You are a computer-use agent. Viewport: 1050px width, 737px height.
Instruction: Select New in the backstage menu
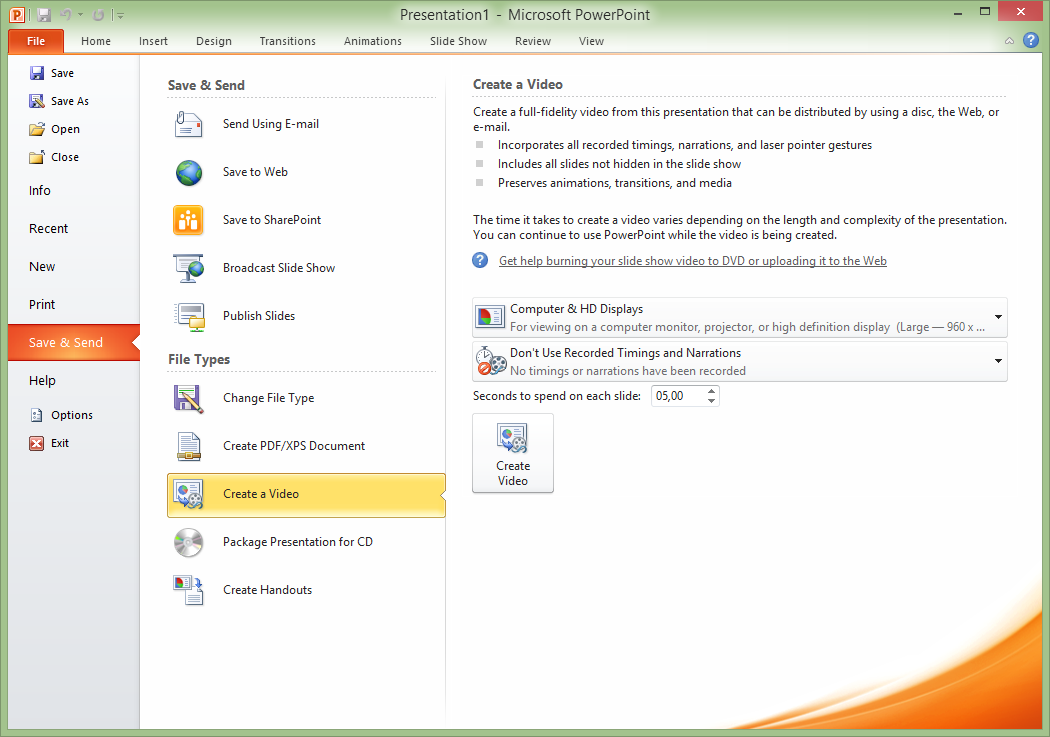coord(42,267)
